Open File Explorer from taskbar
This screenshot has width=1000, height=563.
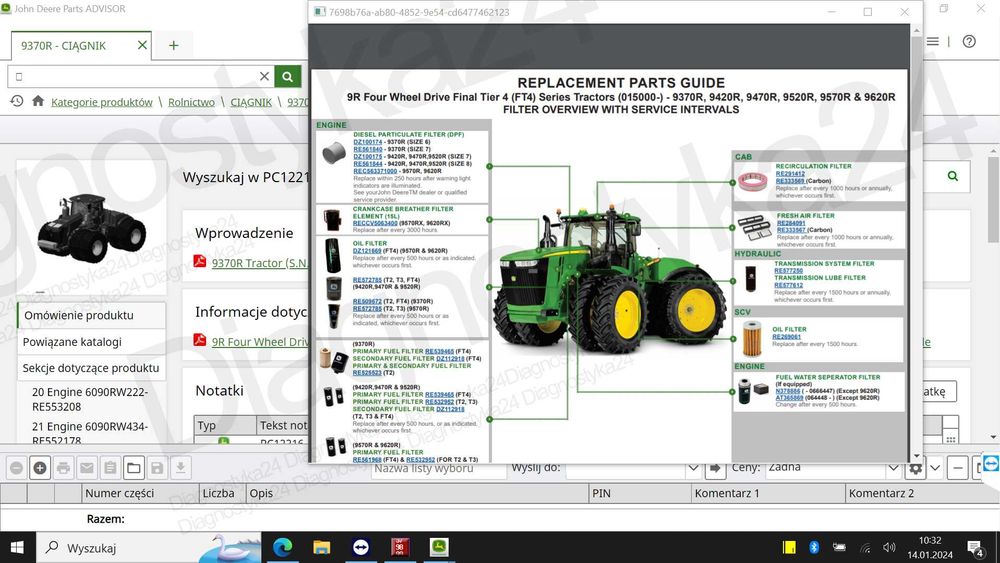321,547
